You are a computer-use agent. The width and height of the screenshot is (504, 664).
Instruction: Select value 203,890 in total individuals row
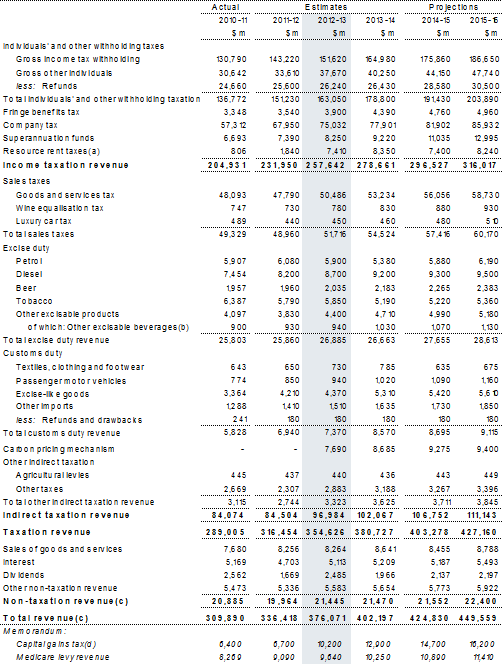coord(482,99)
